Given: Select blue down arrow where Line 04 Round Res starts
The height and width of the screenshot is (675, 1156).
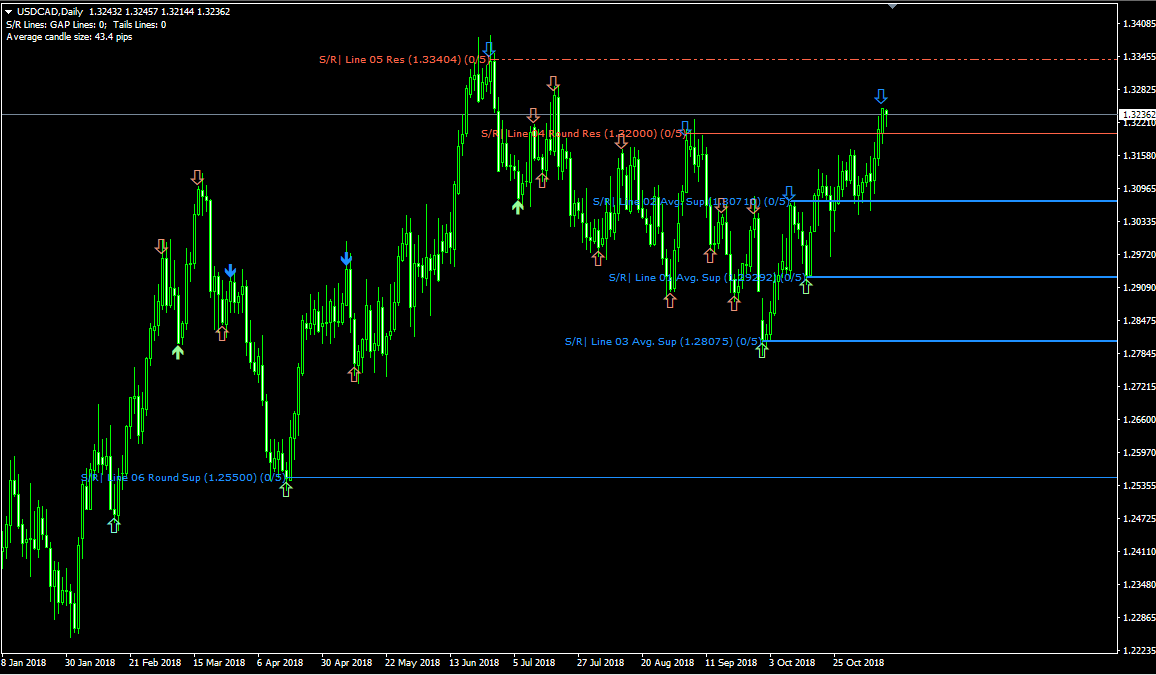Looking at the screenshot, I should (685, 127).
